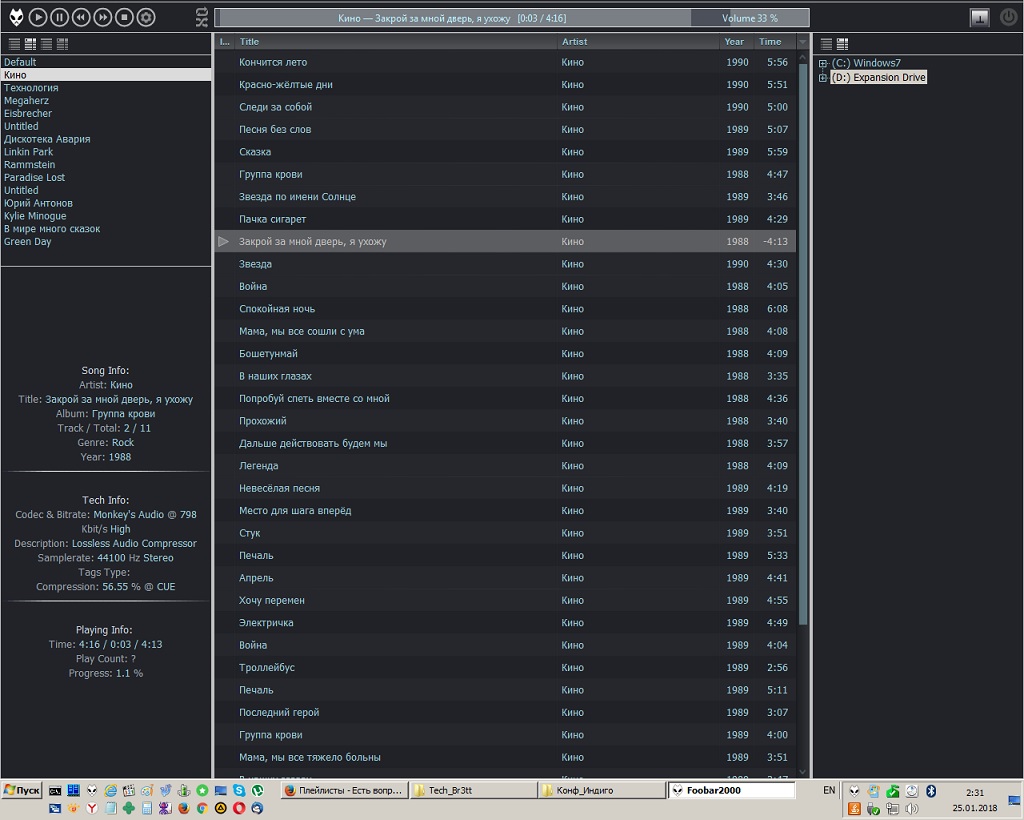Launch Google Chrome from quick launch
1024x820 pixels.
pyautogui.click(x=202, y=808)
